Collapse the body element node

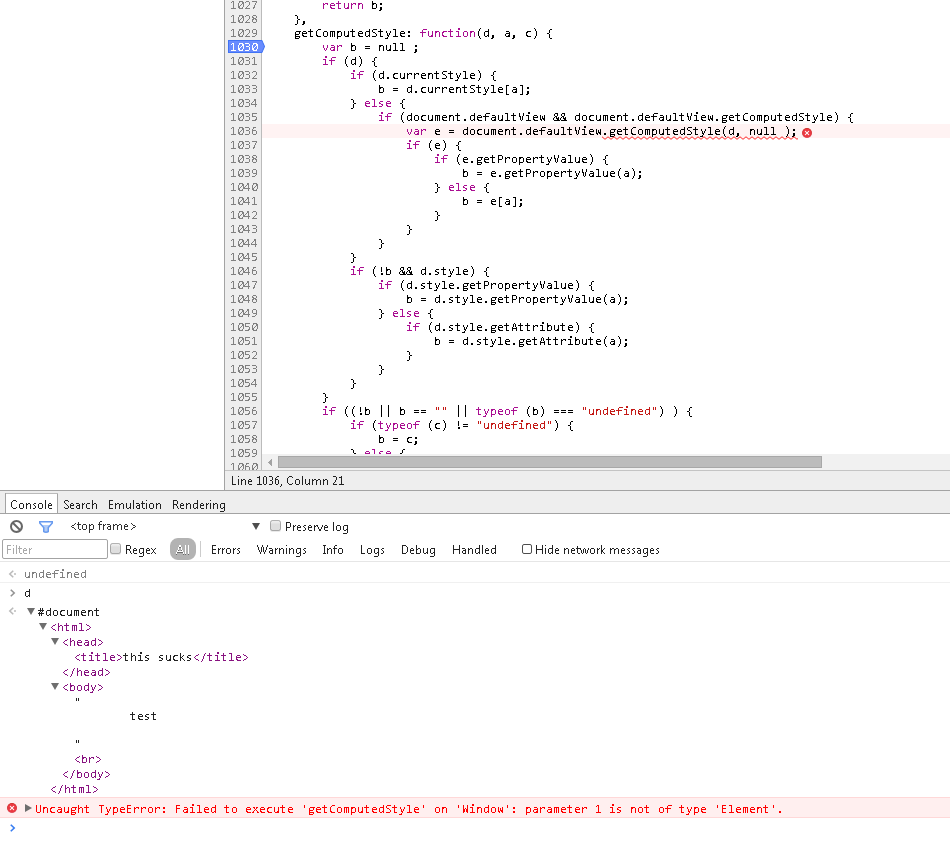coord(55,686)
